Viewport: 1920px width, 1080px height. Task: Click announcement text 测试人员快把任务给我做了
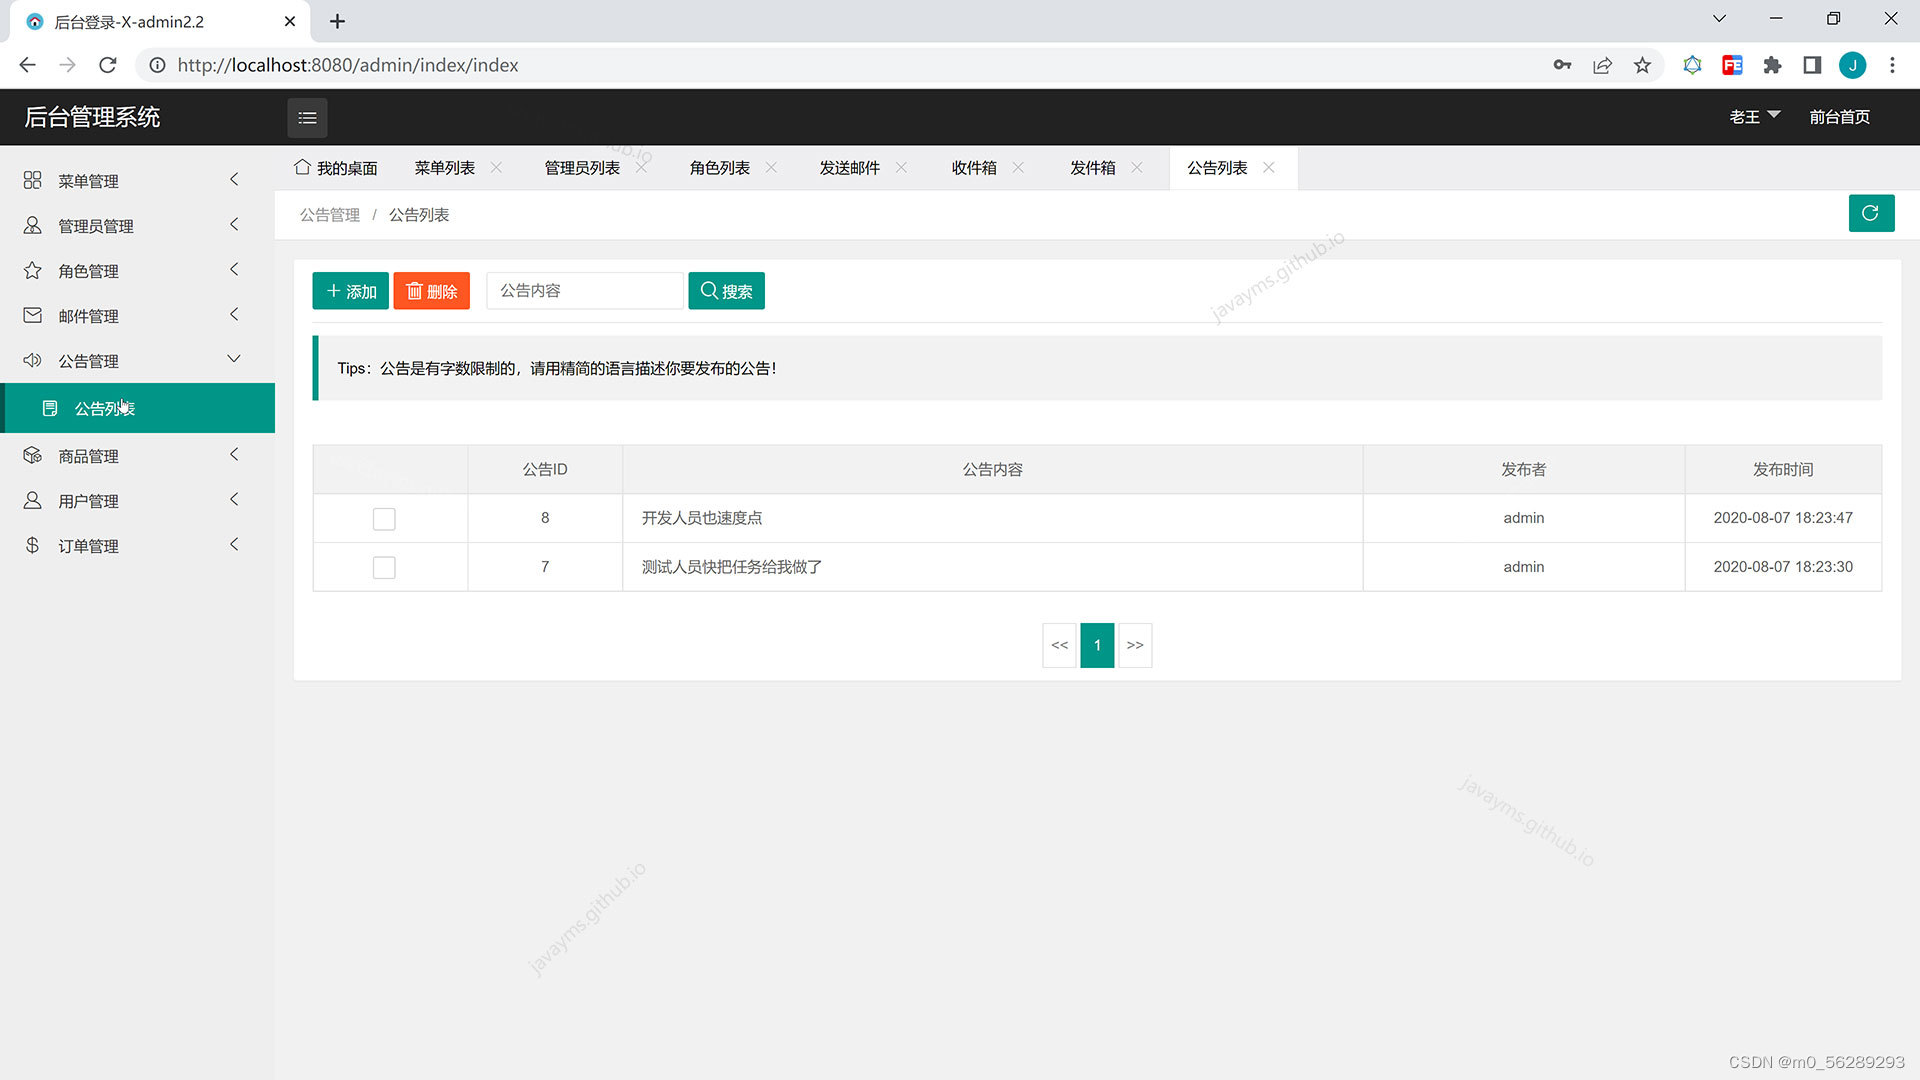(x=732, y=567)
